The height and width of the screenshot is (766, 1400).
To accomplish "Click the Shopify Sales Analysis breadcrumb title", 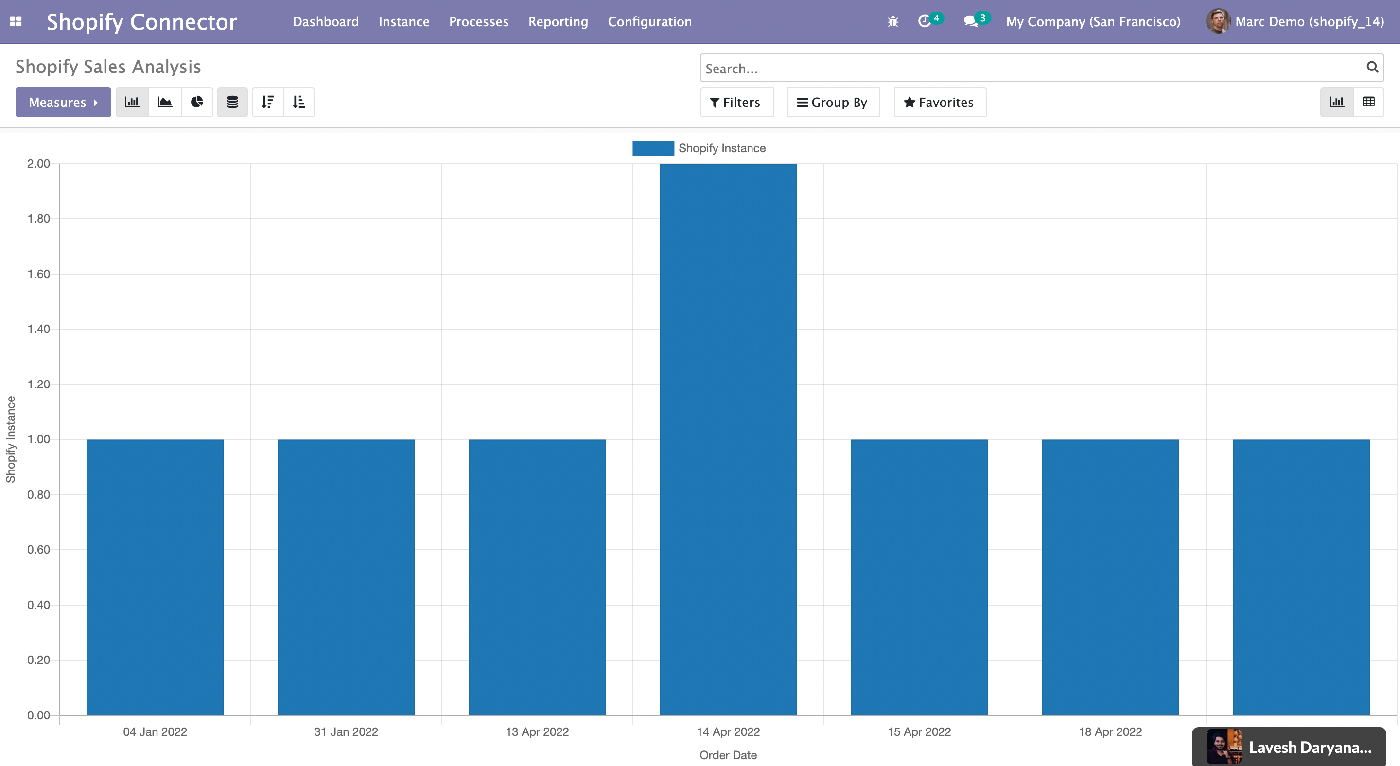I will [108, 67].
